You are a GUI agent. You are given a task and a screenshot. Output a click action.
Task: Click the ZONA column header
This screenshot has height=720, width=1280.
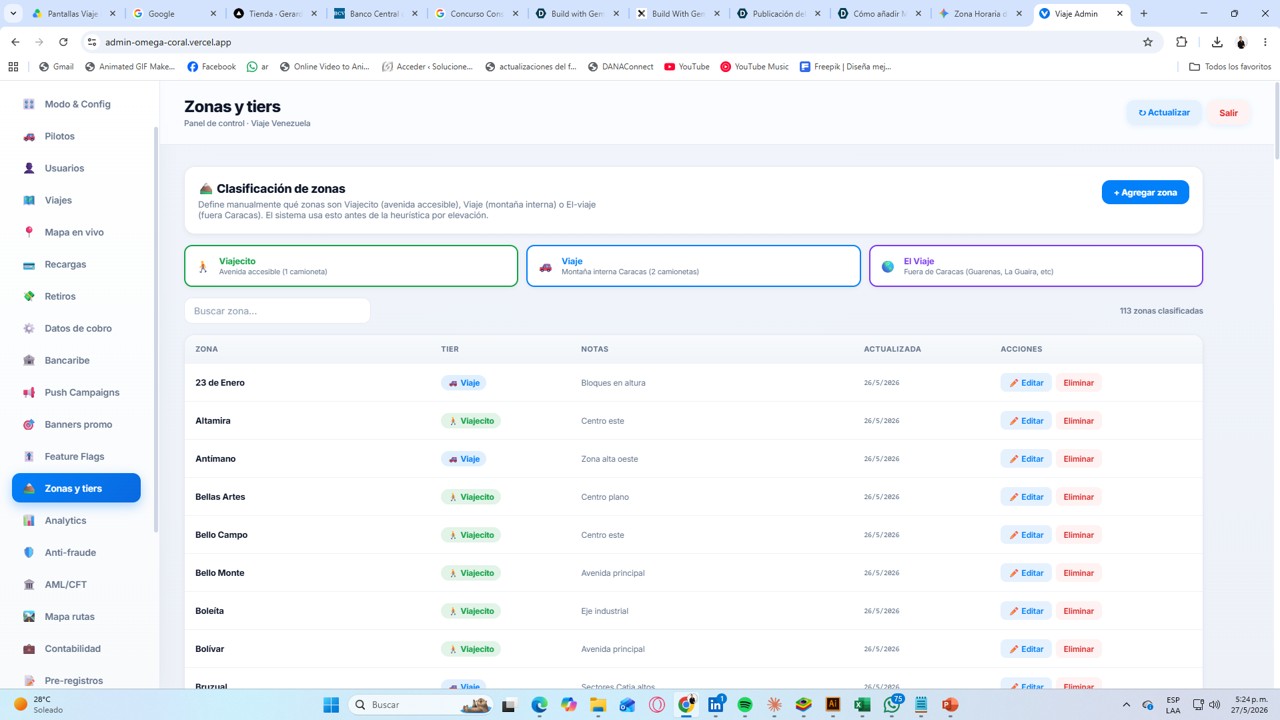[207, 349]
